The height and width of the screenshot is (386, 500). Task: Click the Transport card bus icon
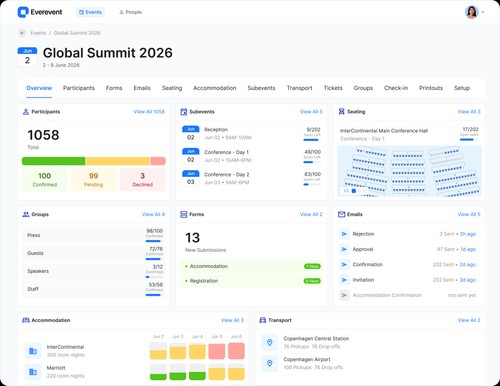[x=263, y=320]
